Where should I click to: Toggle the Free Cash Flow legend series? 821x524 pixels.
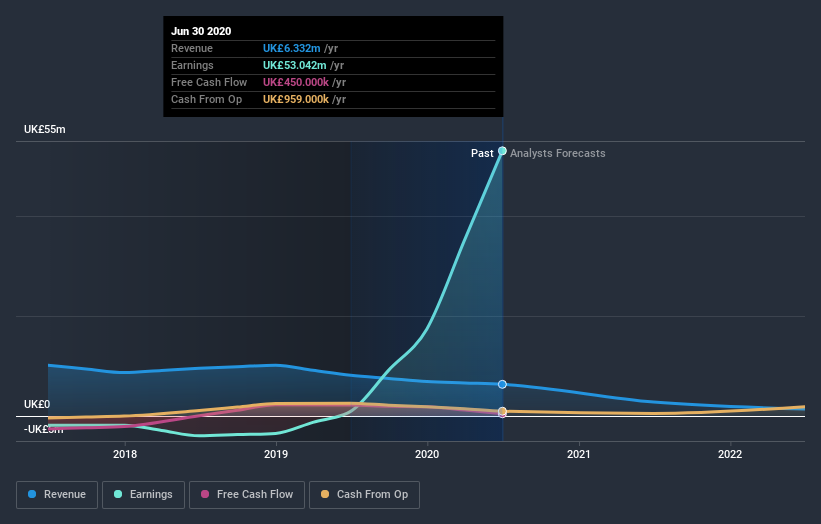[247, 495]
